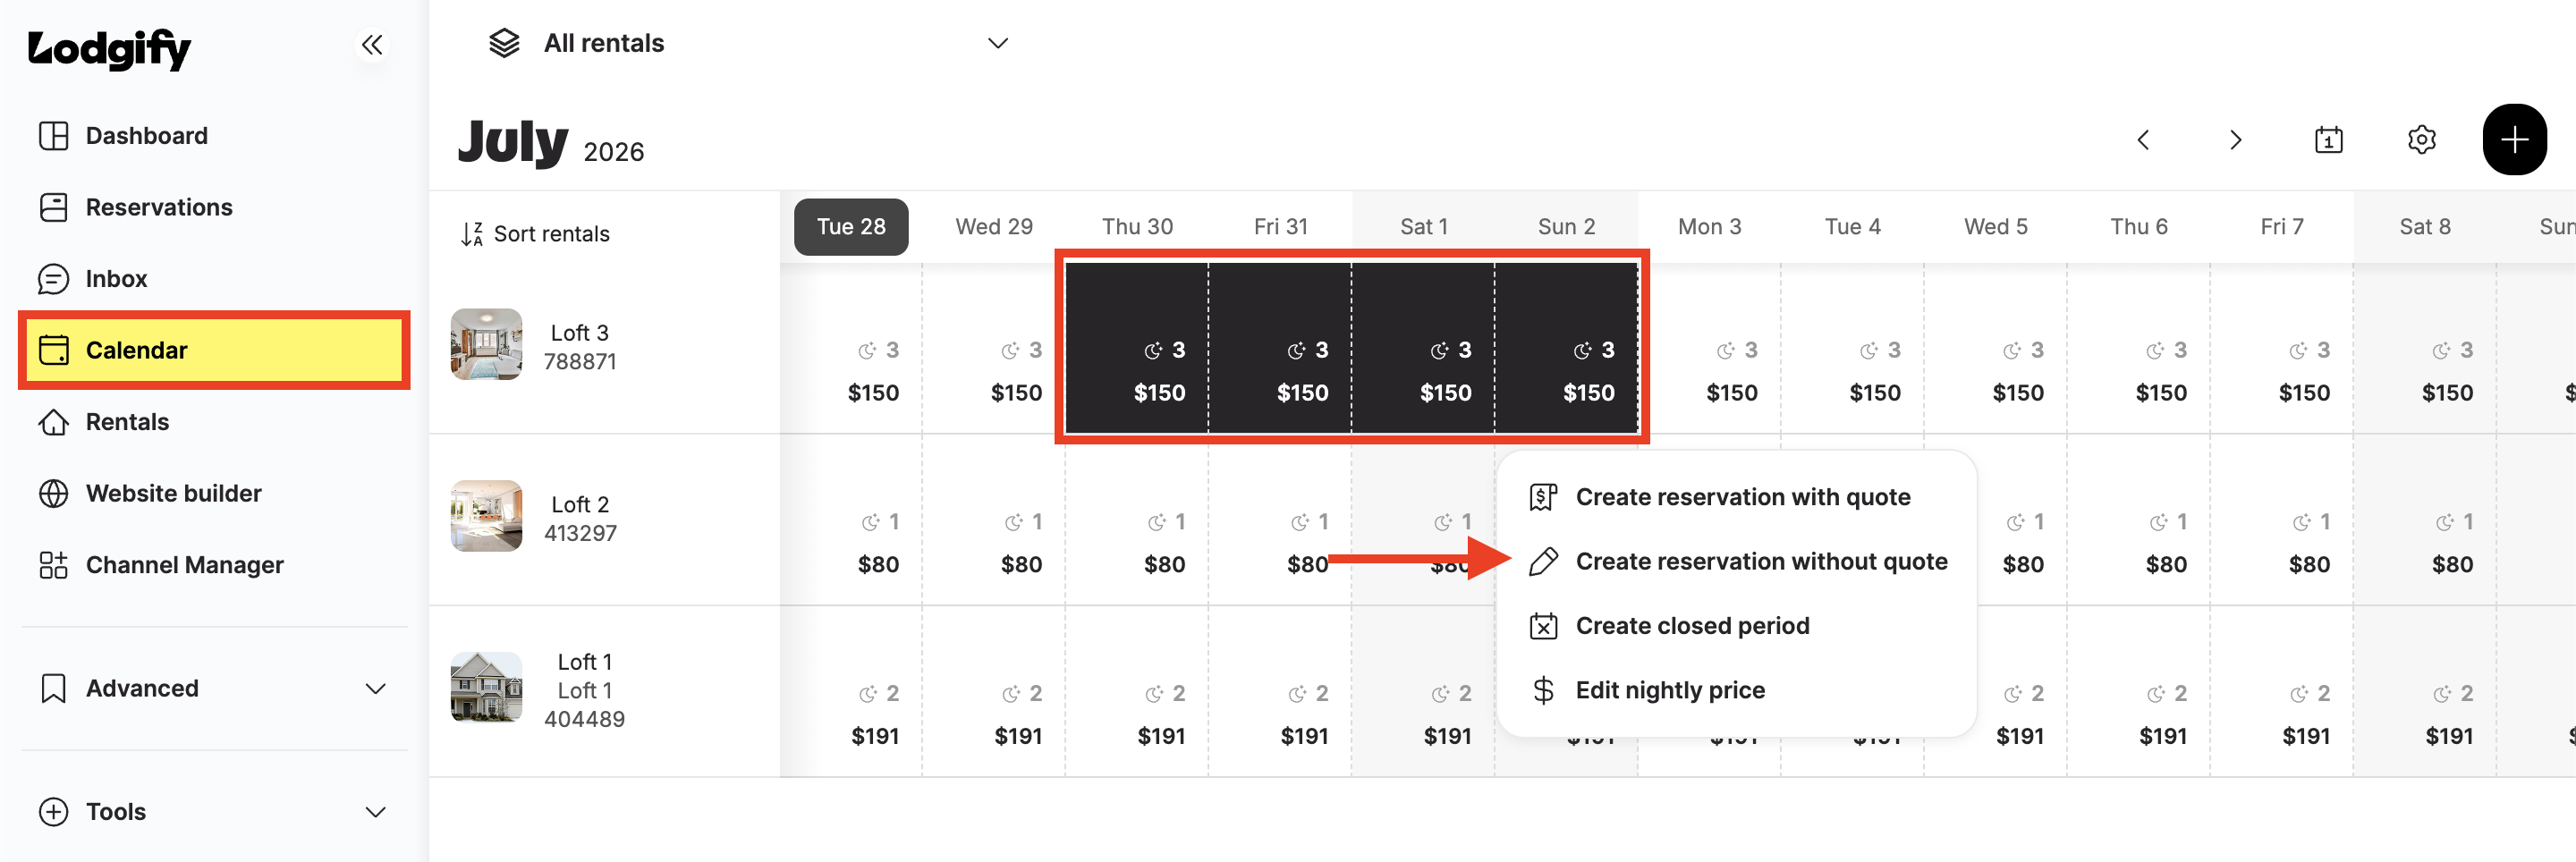Collapse the sidebar with double-chevron icon

click(x=372, y=45)
